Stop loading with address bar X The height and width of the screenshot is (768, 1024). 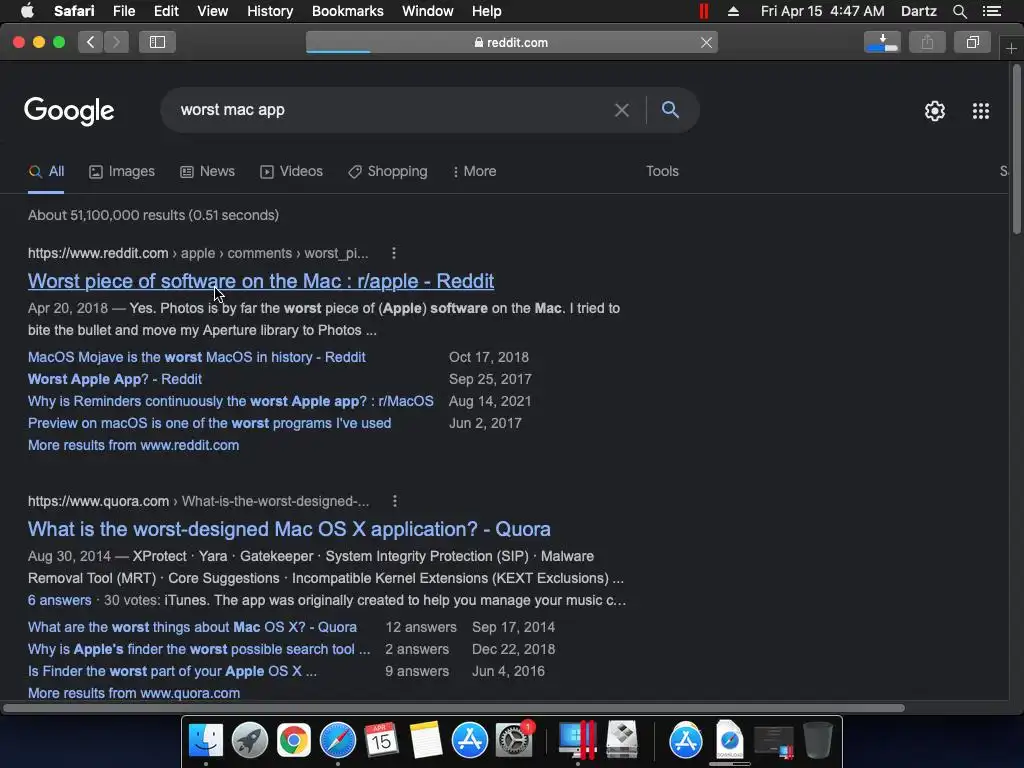706,42
